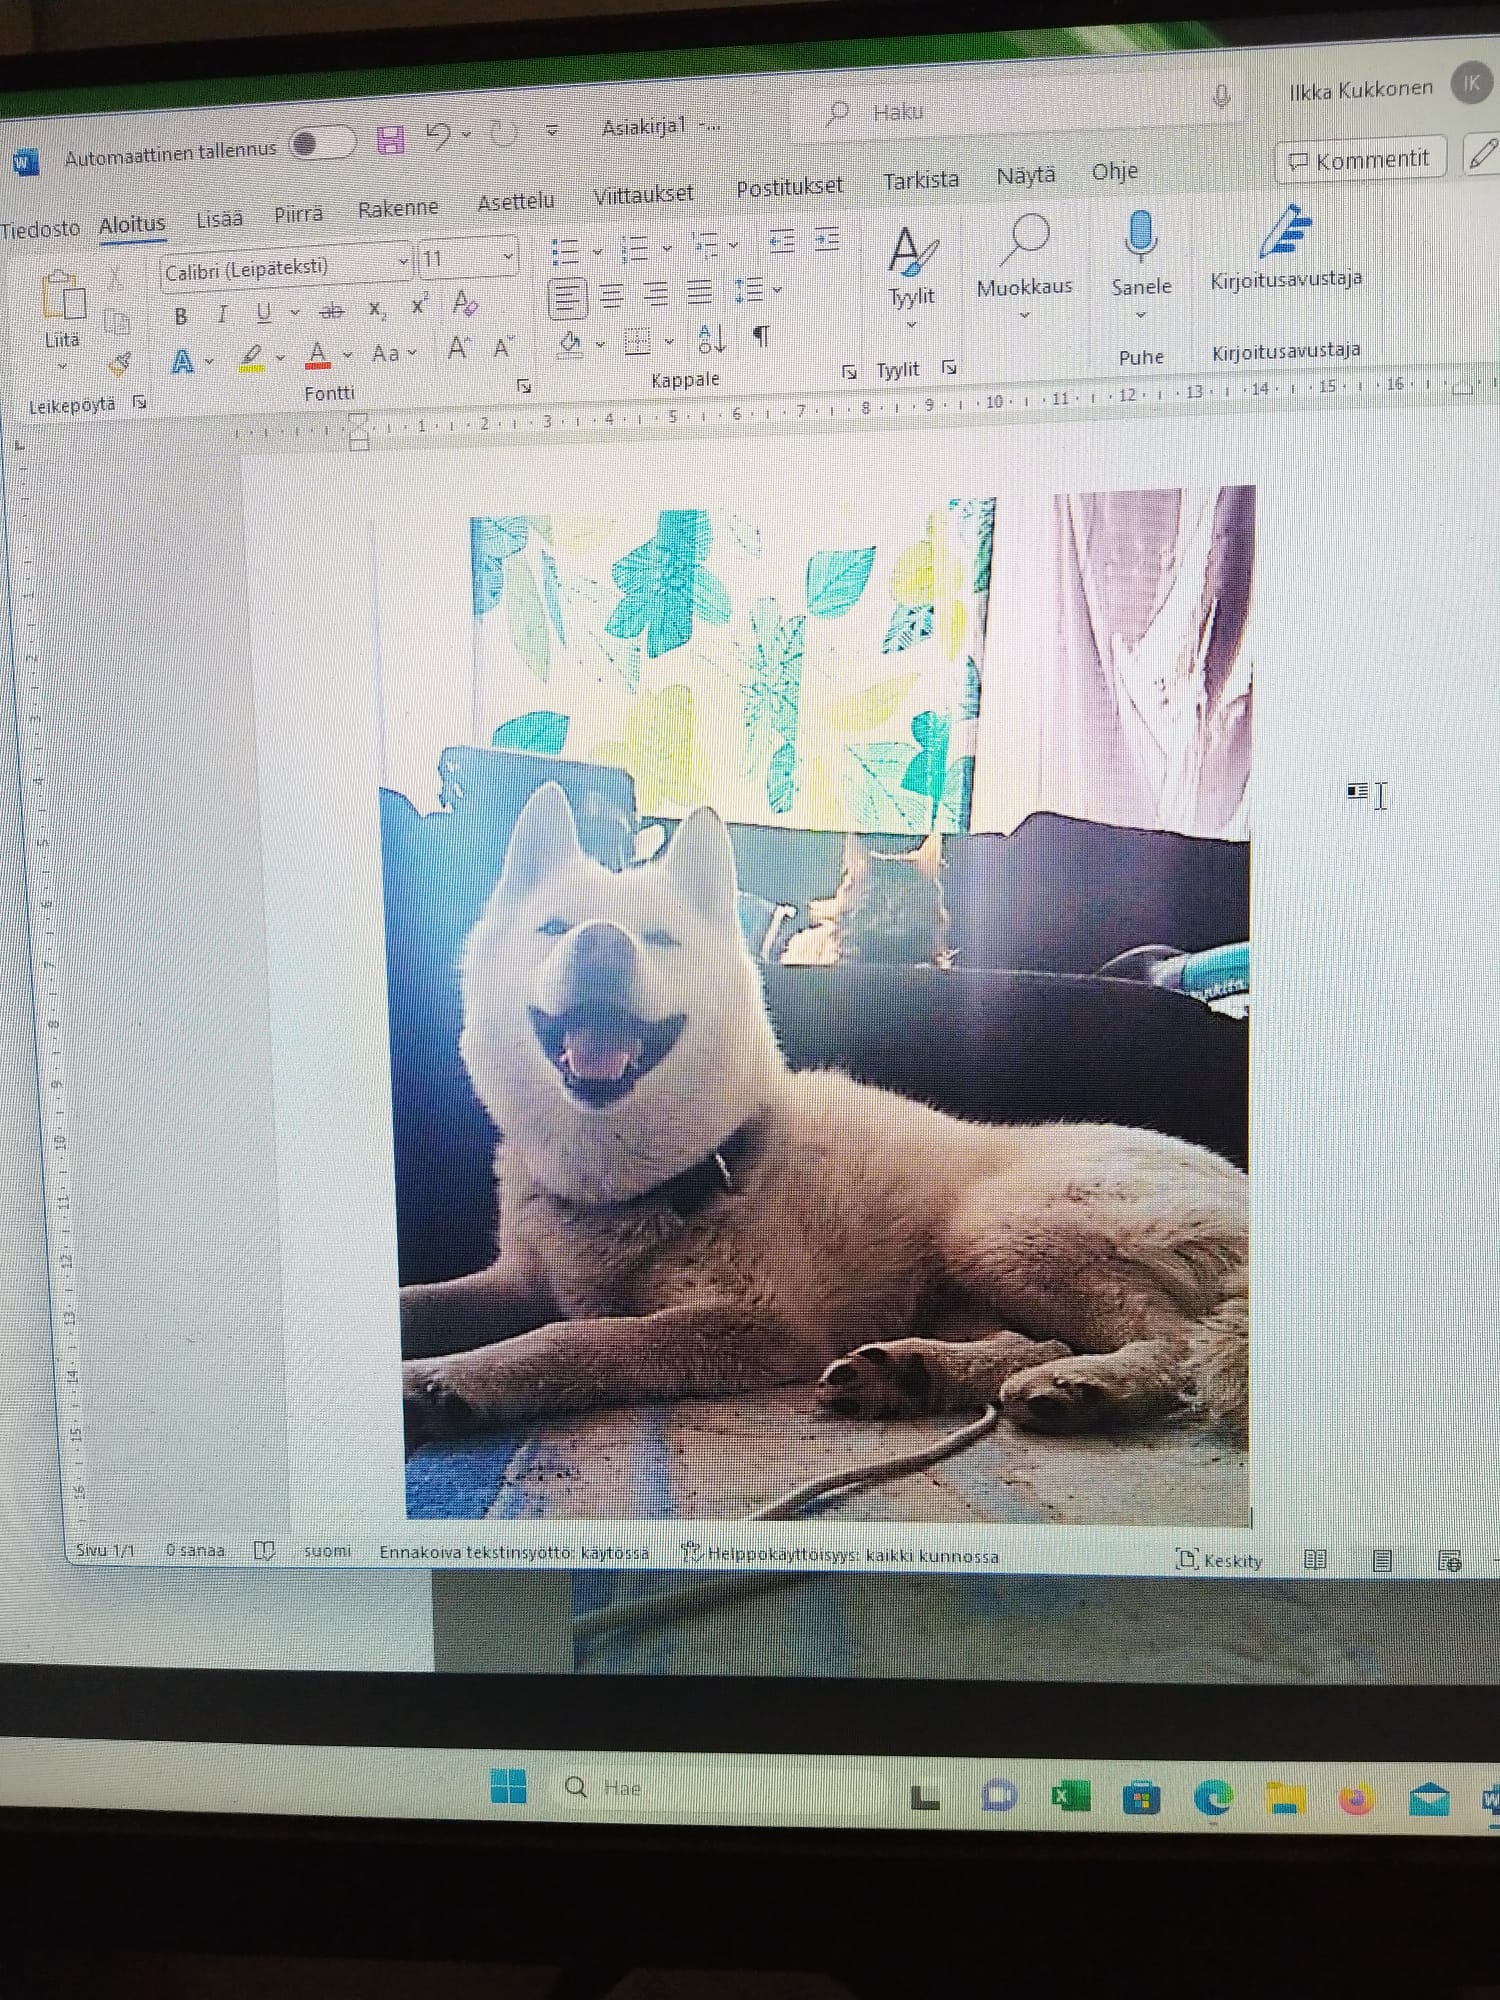Click the Numbering list icon
This screenshot has height=2000, width=1500.
pyautogui.click(x=635, y=248)
